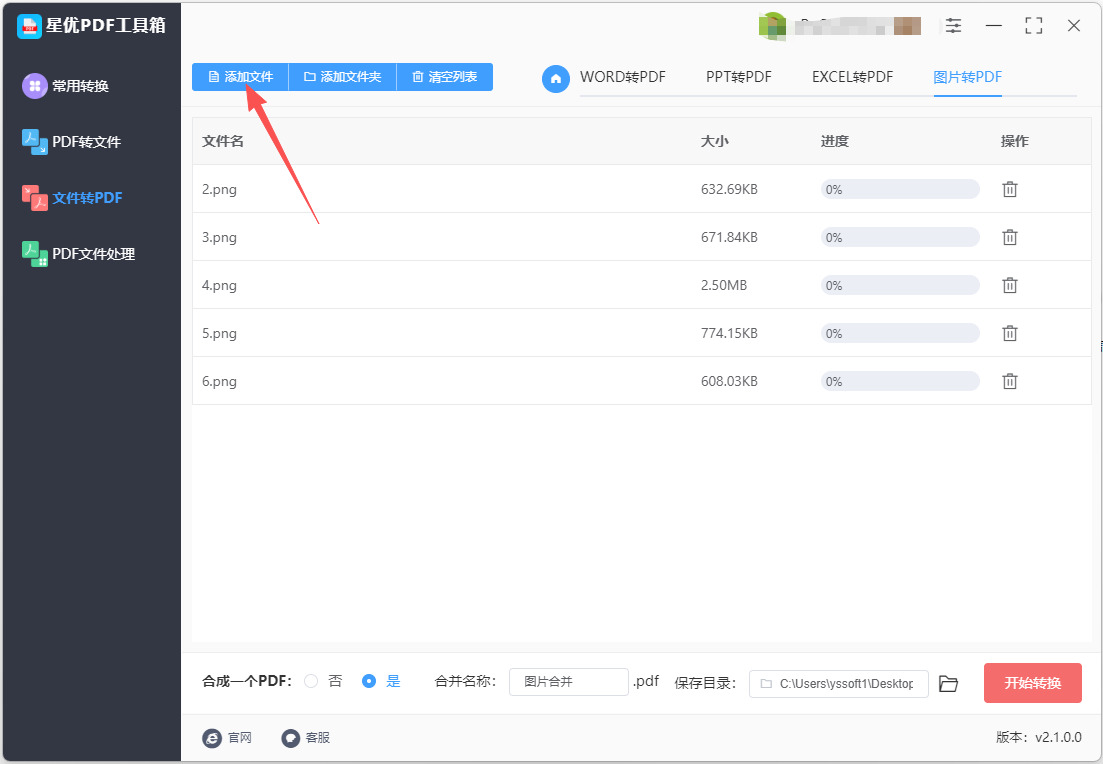Click the 6.png file name
Screen dimensions: 1103x764
(x=219, y=381)
